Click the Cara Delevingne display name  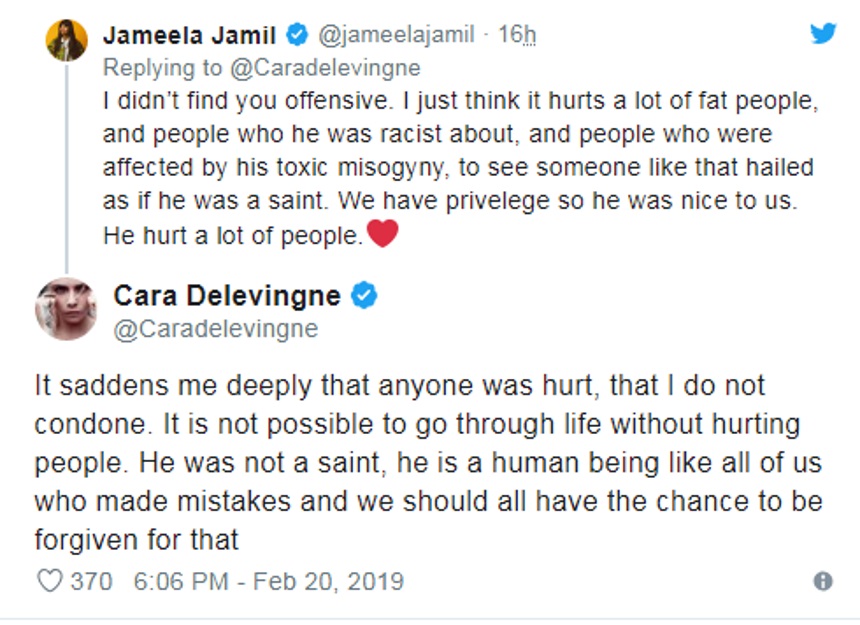(x=227, y=296)
